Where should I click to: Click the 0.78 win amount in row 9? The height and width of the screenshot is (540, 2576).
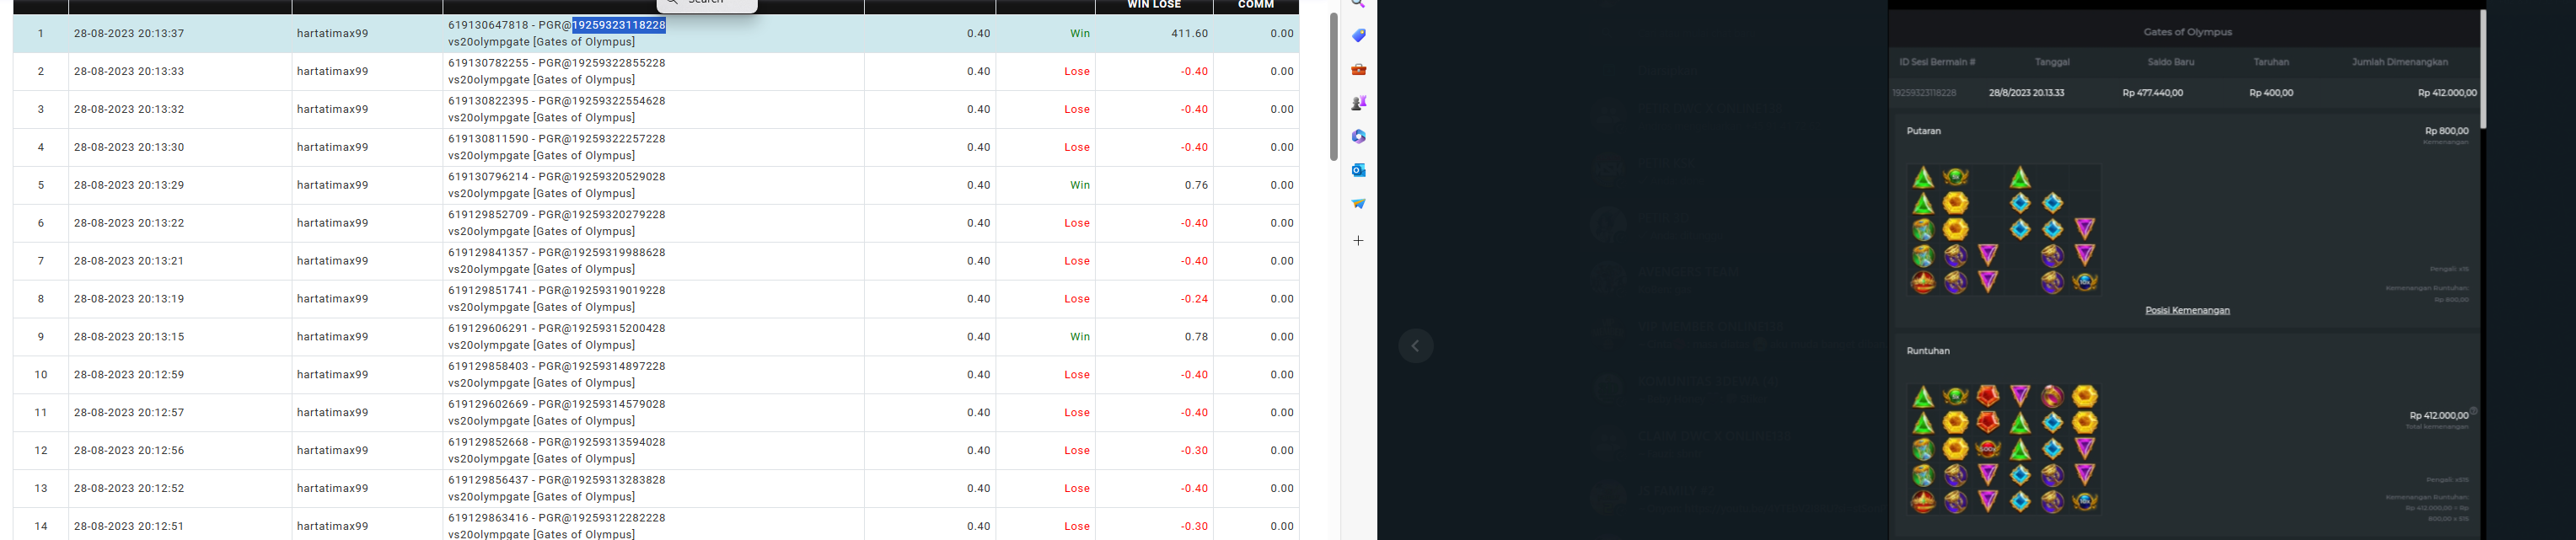tap(1196, 337)
